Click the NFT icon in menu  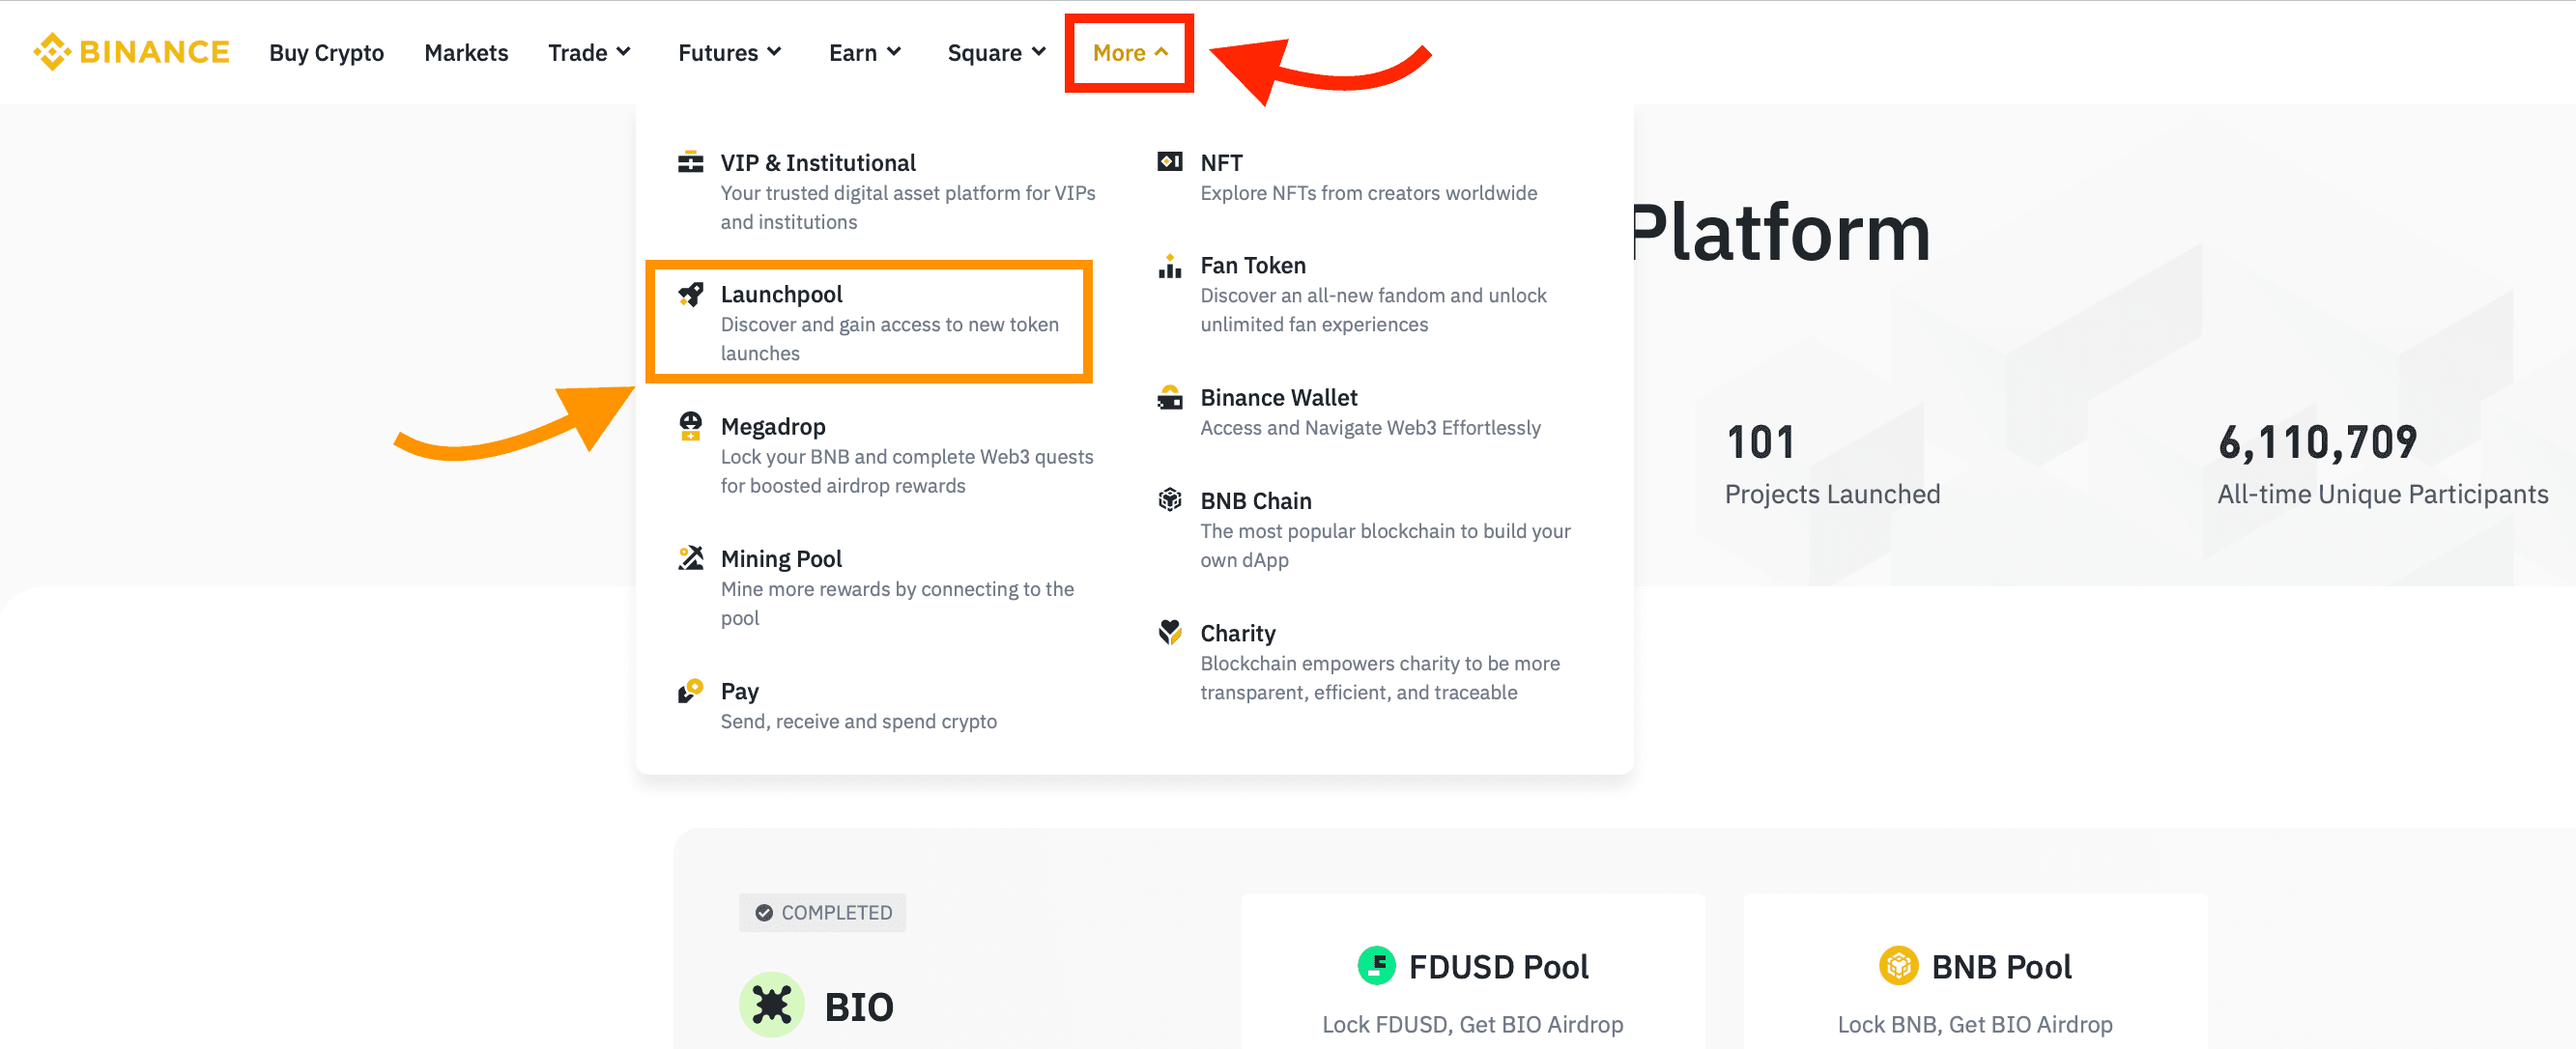coord(1169,162)
